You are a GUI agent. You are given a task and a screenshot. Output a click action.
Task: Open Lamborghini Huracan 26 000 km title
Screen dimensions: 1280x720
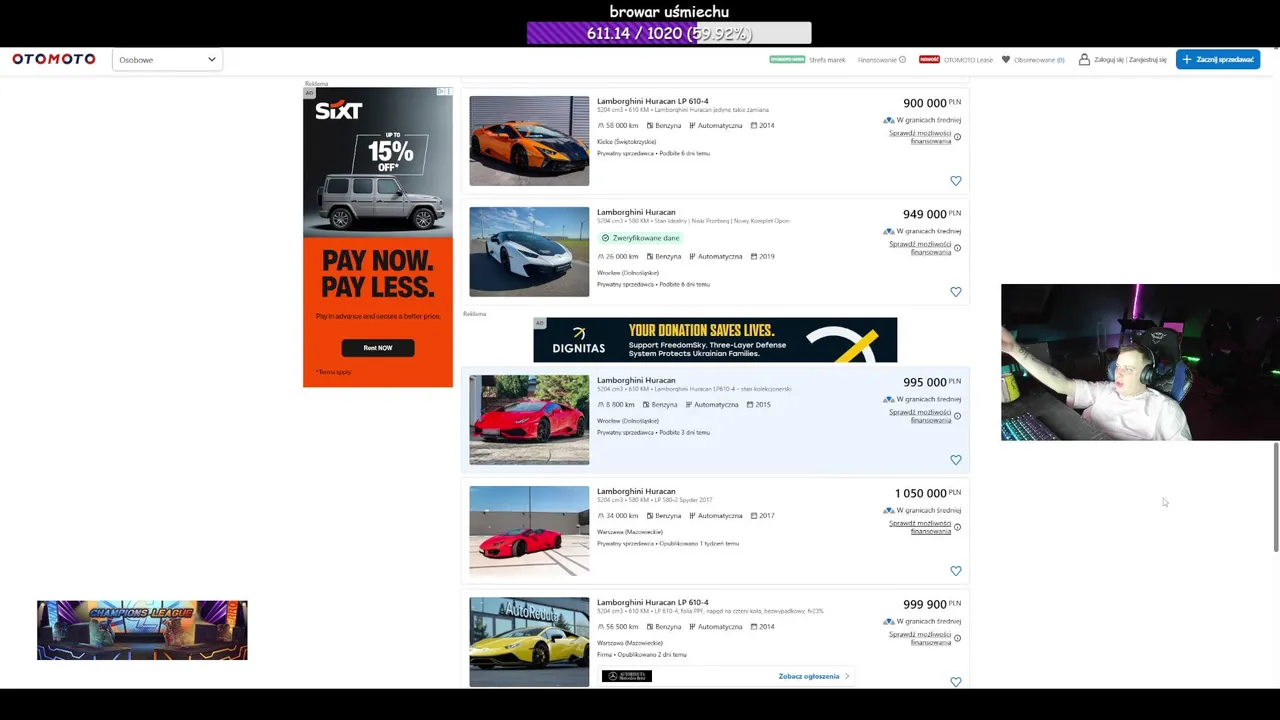click(x=636, y=212)
